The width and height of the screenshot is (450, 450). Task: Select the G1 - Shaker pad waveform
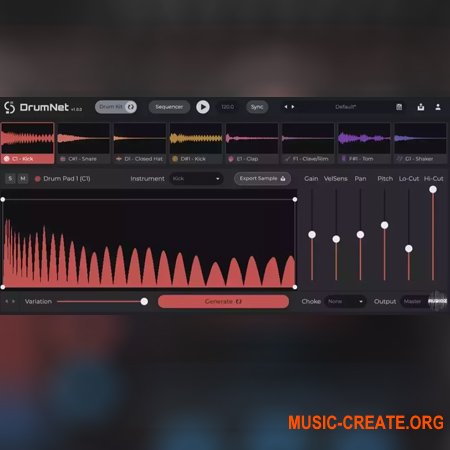point(420,138)
